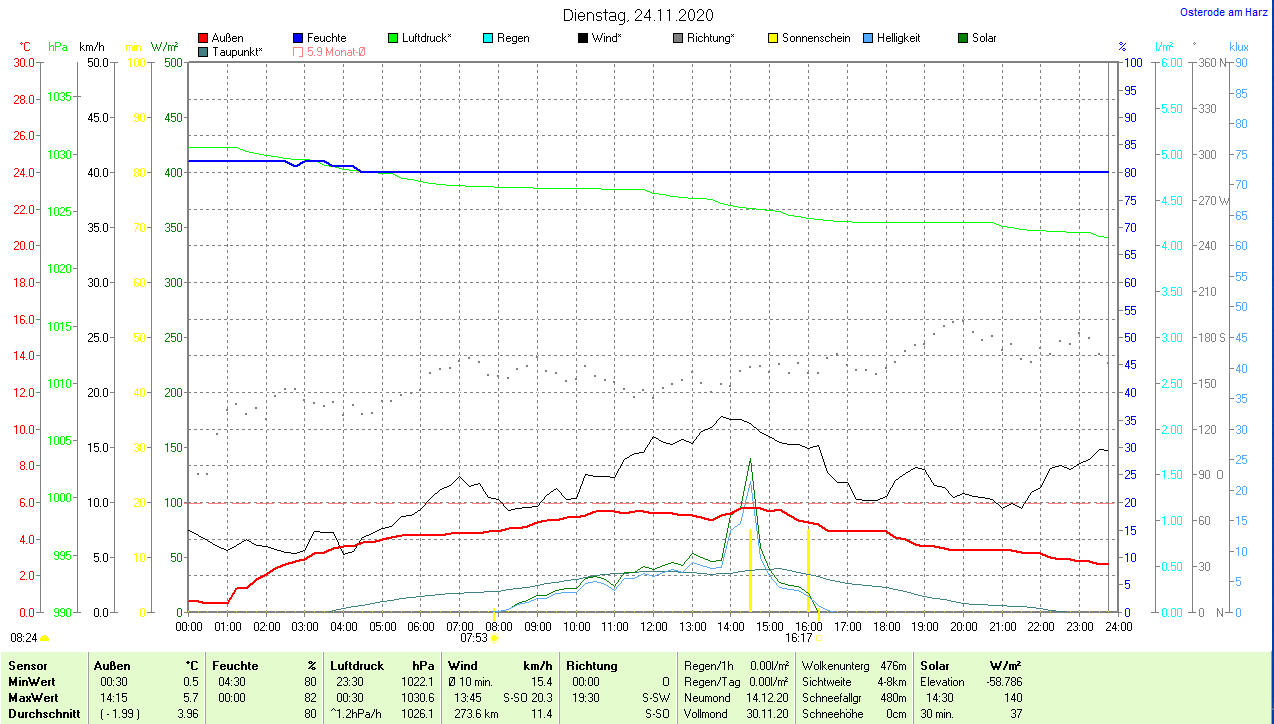Image resolution: width=1274 pixels, height=724 pixels.
Task: Click the Sensor header in statistics table
Action: point(26,665)
